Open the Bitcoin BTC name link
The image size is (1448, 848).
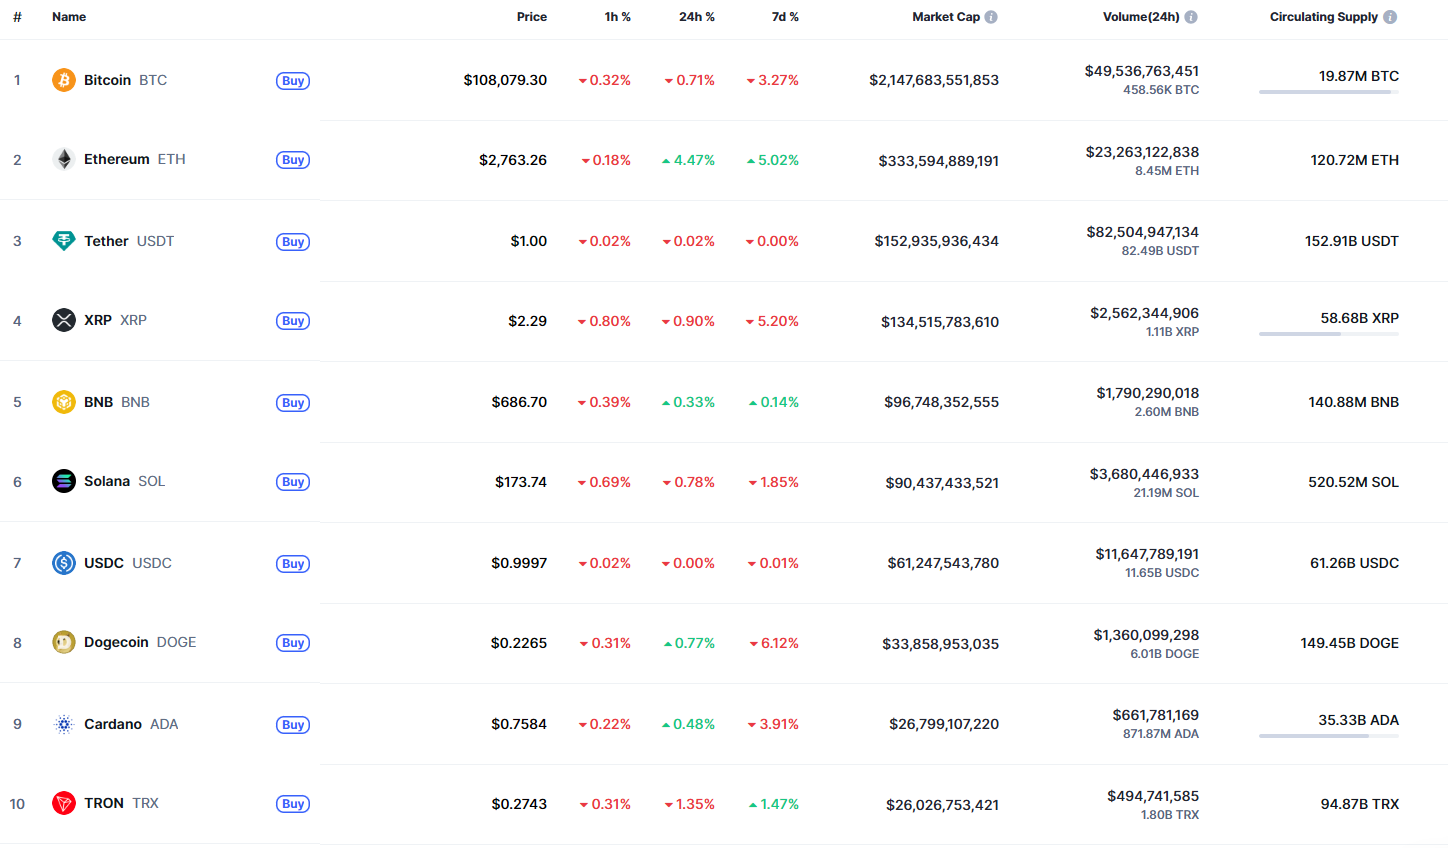click(125, 80)
